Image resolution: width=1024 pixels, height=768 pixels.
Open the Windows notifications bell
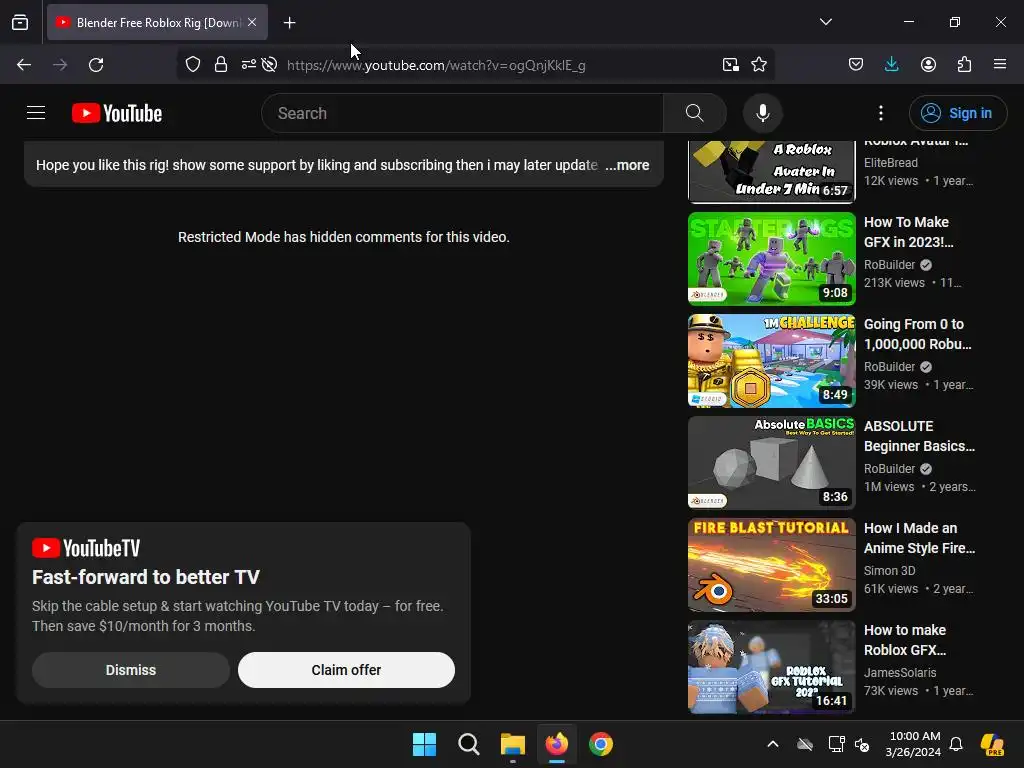coord(956,744)
